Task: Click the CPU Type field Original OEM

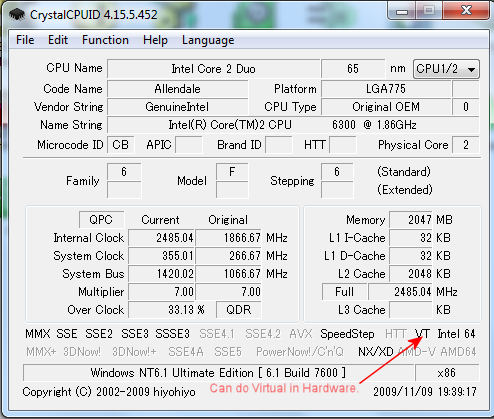Action: (x=386, y=107)
